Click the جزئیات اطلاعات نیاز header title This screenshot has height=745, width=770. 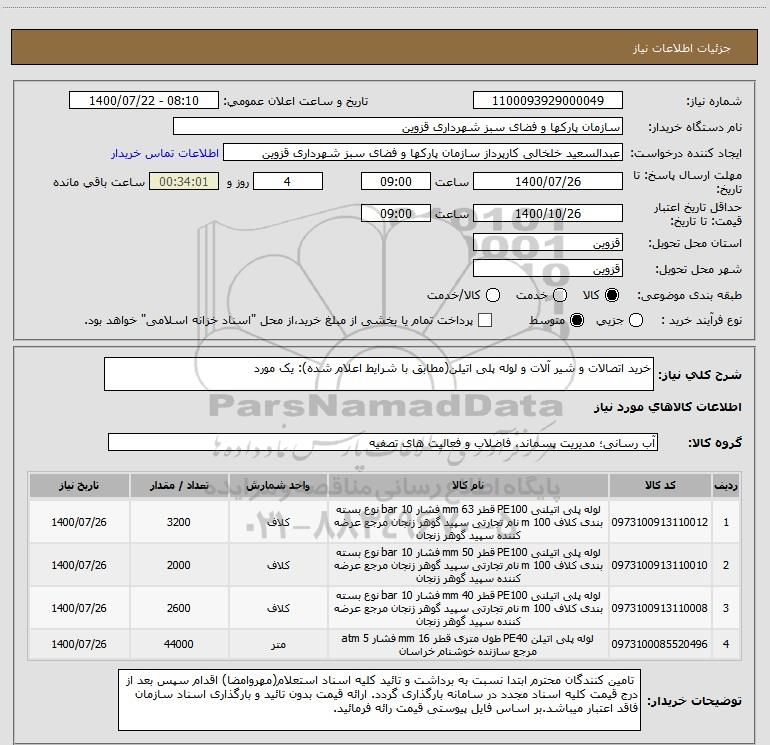[682, 48]
